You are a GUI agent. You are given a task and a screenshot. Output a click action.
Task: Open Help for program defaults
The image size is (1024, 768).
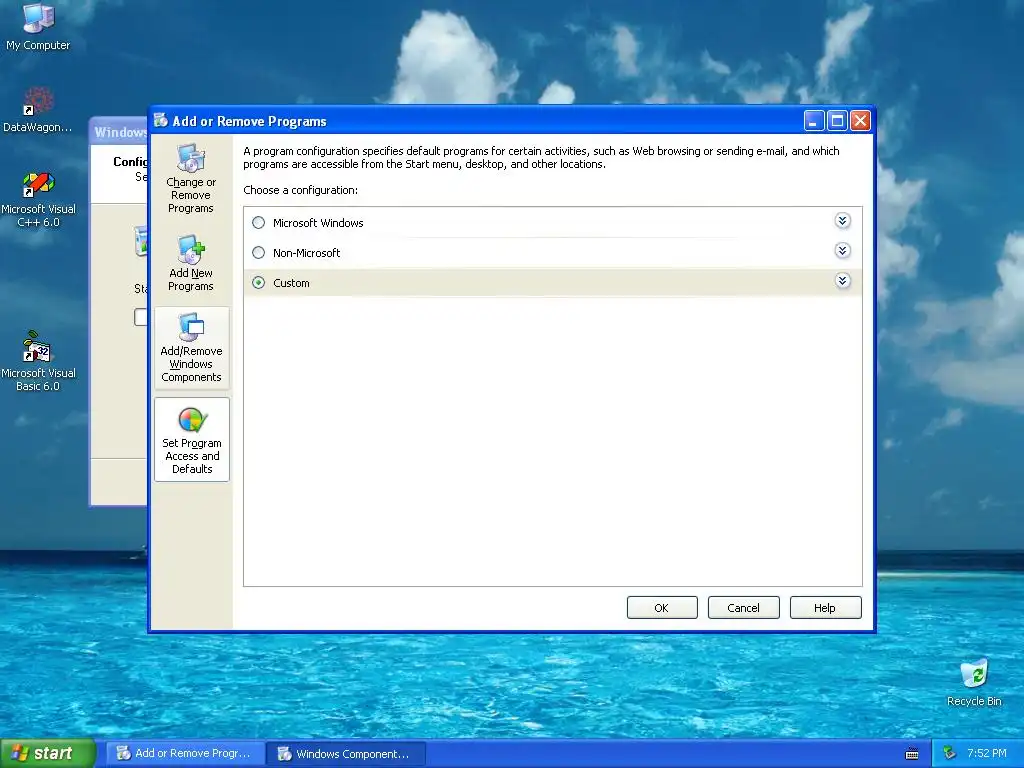(x=825, y=607)
